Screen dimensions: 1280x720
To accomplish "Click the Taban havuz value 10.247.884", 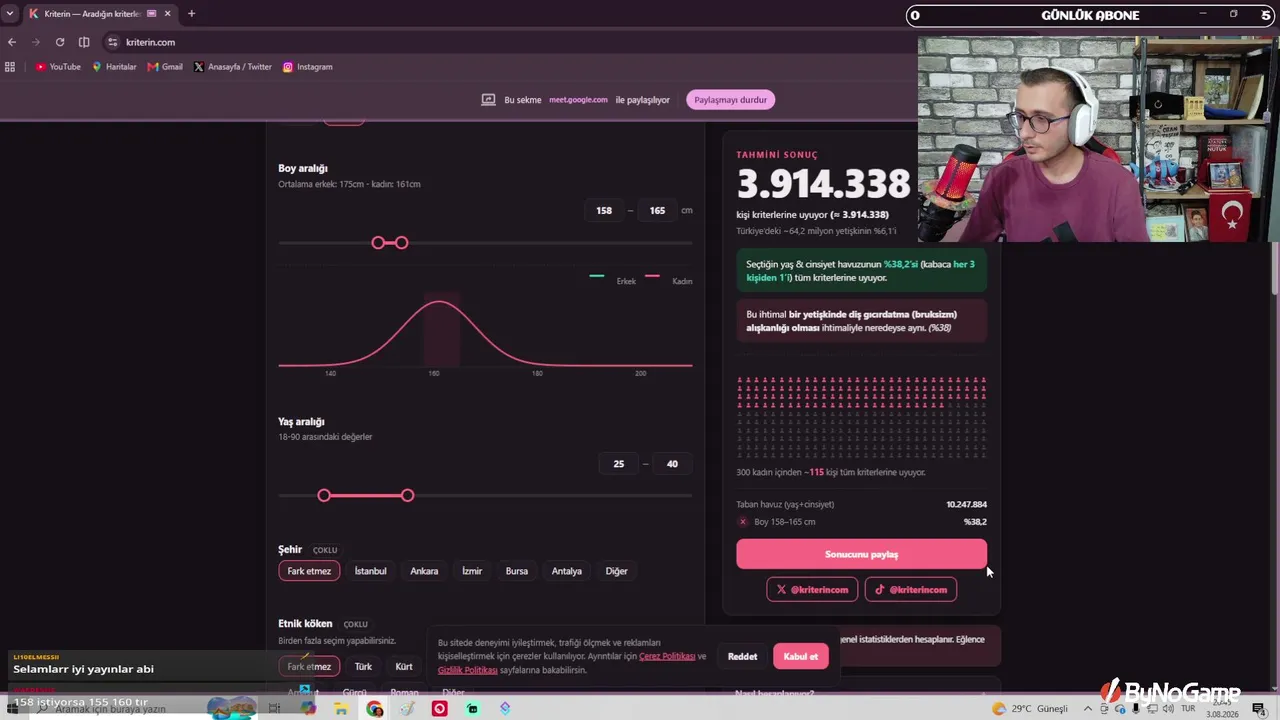I will pyautogui.click(x=966, y=505).
